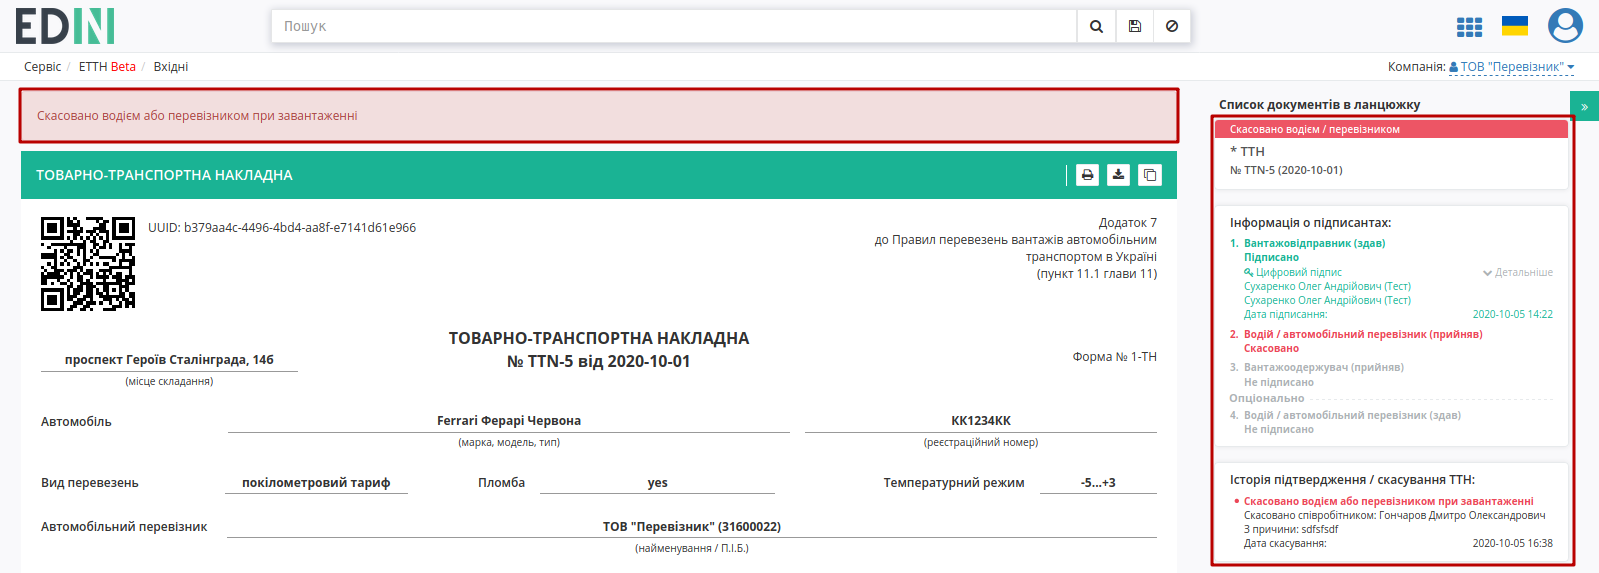Click cancellation date 2020-10-05 16:38
This screenshot has width=1599, height=573.
(x=1512, y=543)
